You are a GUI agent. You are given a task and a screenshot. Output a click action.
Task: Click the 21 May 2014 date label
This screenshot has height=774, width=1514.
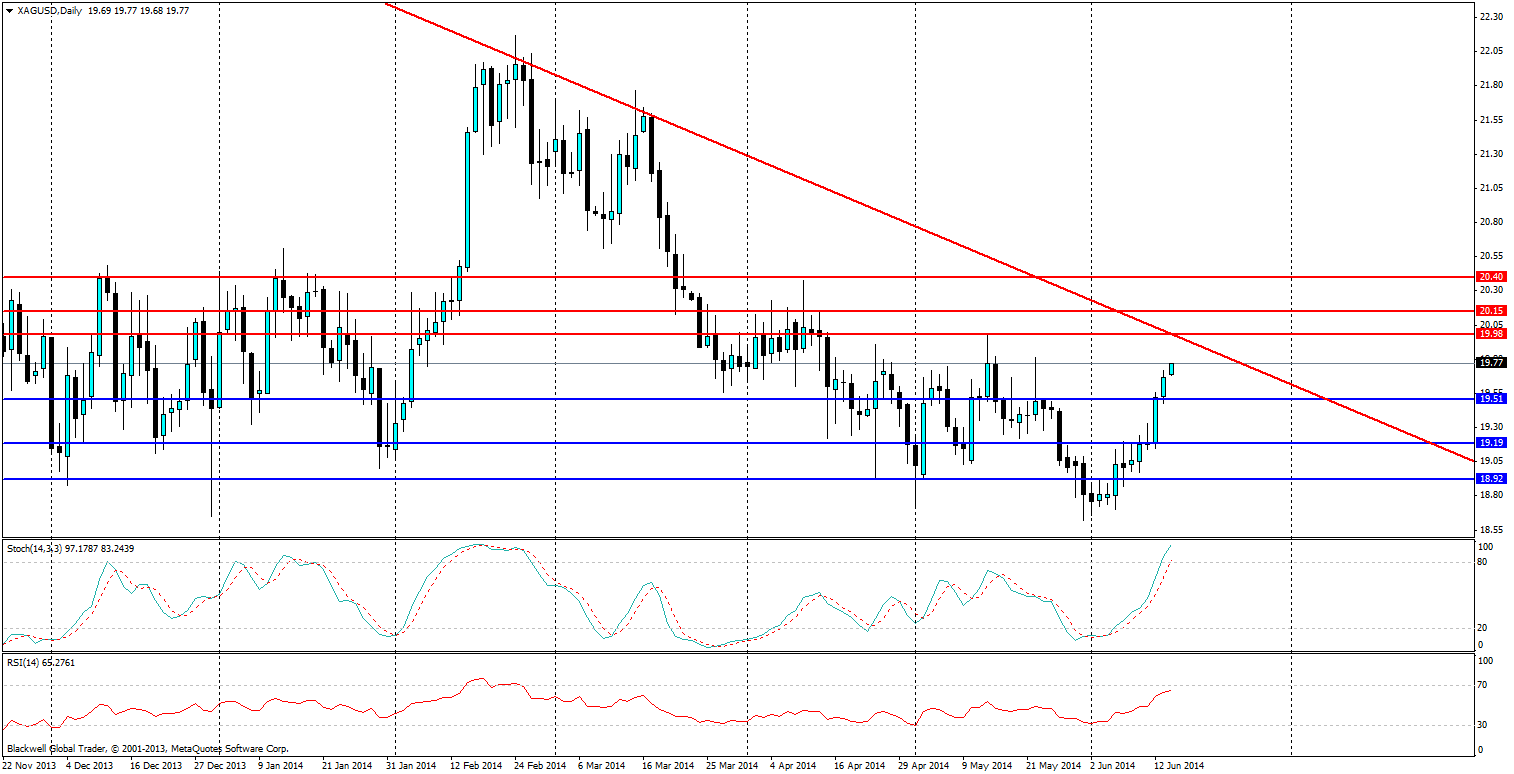[x=1053, y=766]
